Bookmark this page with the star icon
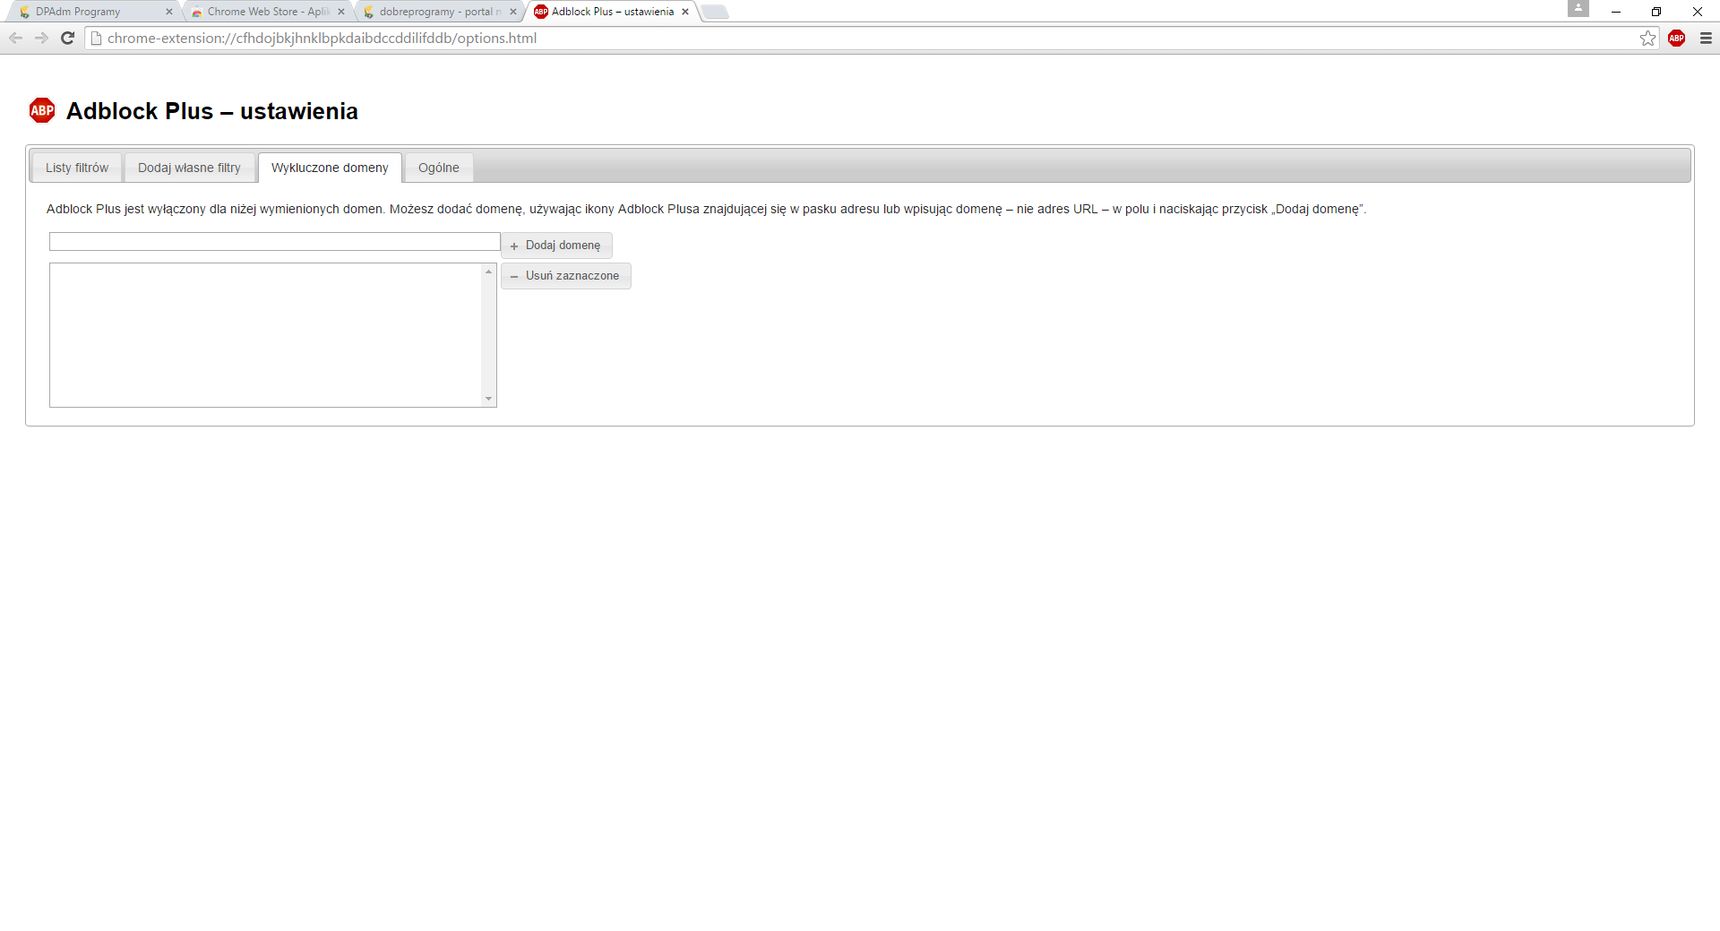 1648,38
